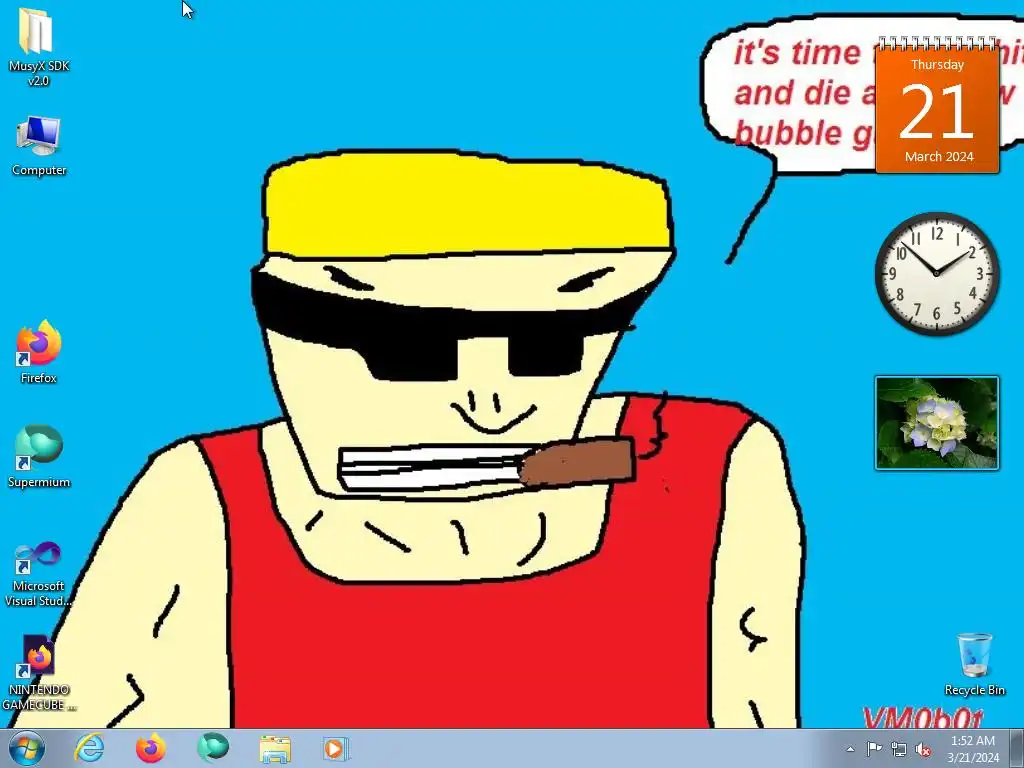Screen dimensions: 1024x768
Task: Open Windows Media Player from the taskbar
Action: pos(336,748)
